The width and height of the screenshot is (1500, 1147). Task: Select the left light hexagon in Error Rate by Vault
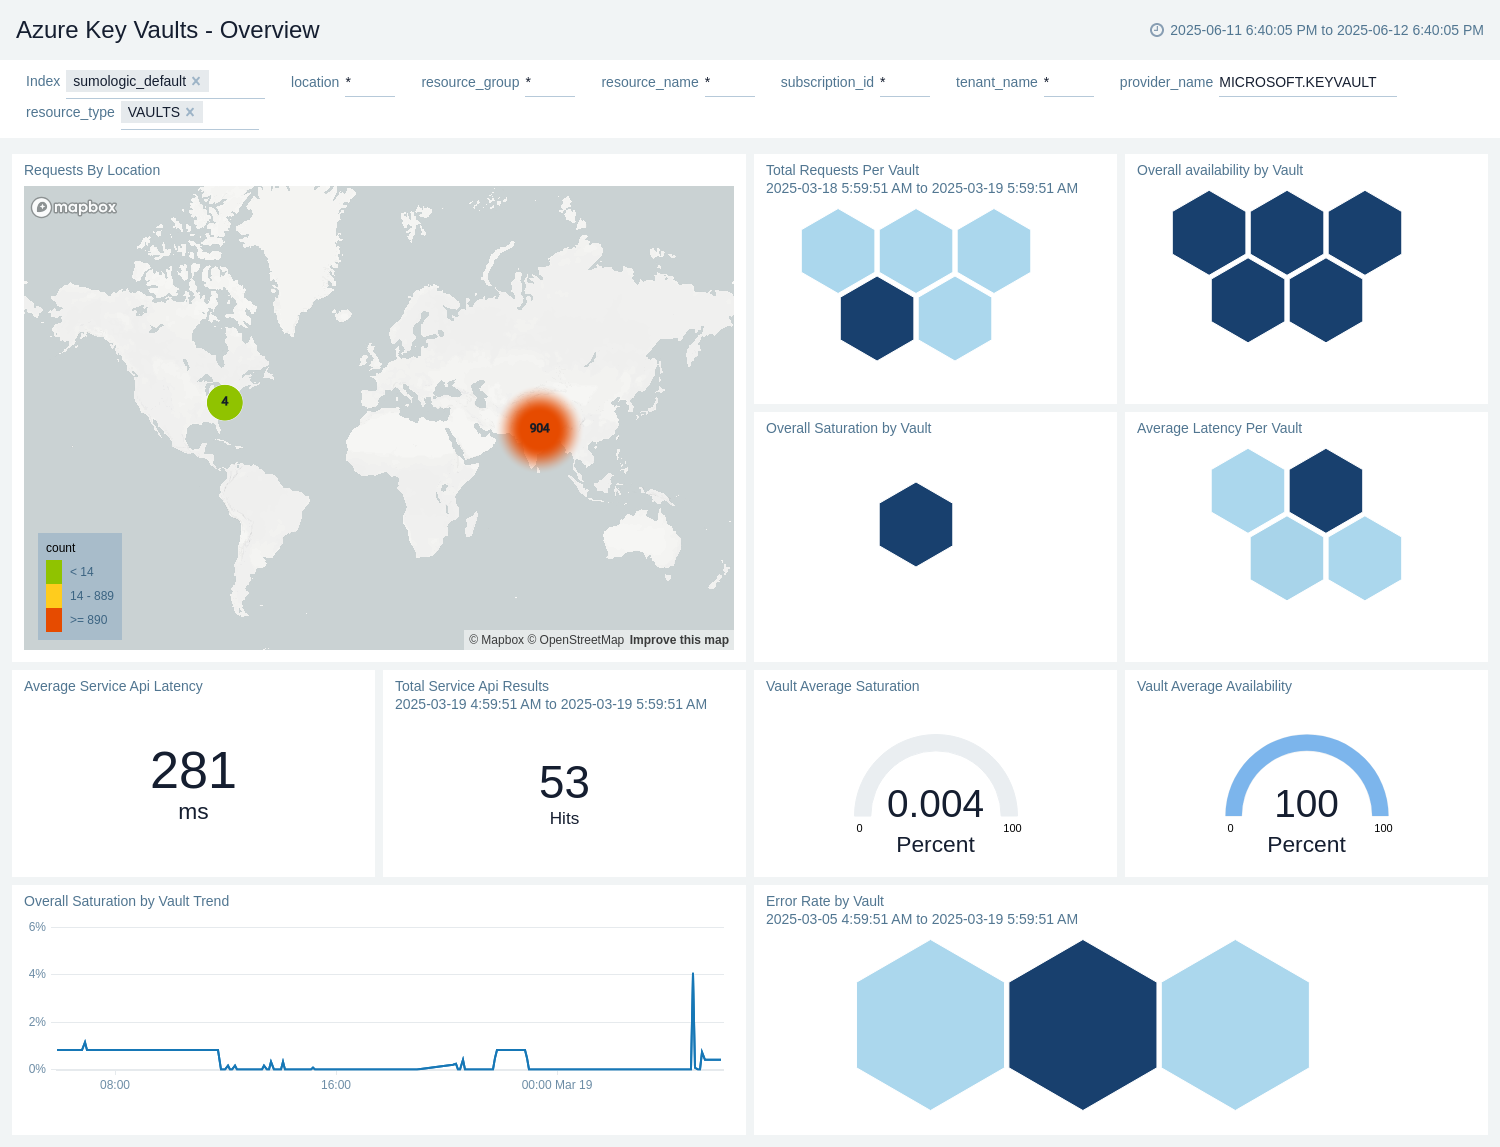point(930,1025)
